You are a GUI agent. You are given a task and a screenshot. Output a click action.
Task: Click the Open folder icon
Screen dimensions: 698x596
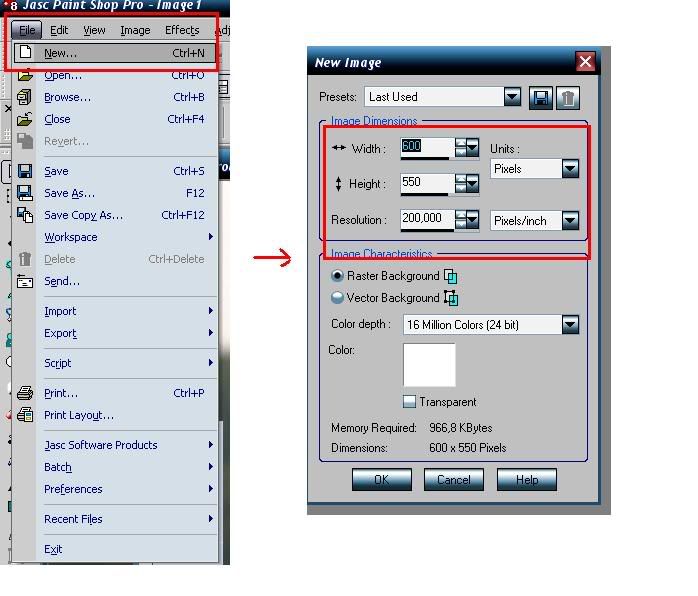click(25, 75)
